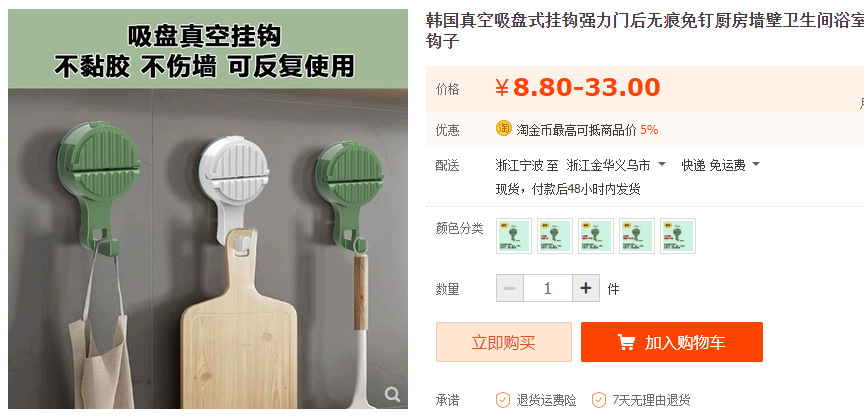Increase quantity with the plus button
864x420 pixels.
pyautogui.click(x=586, y=288)
